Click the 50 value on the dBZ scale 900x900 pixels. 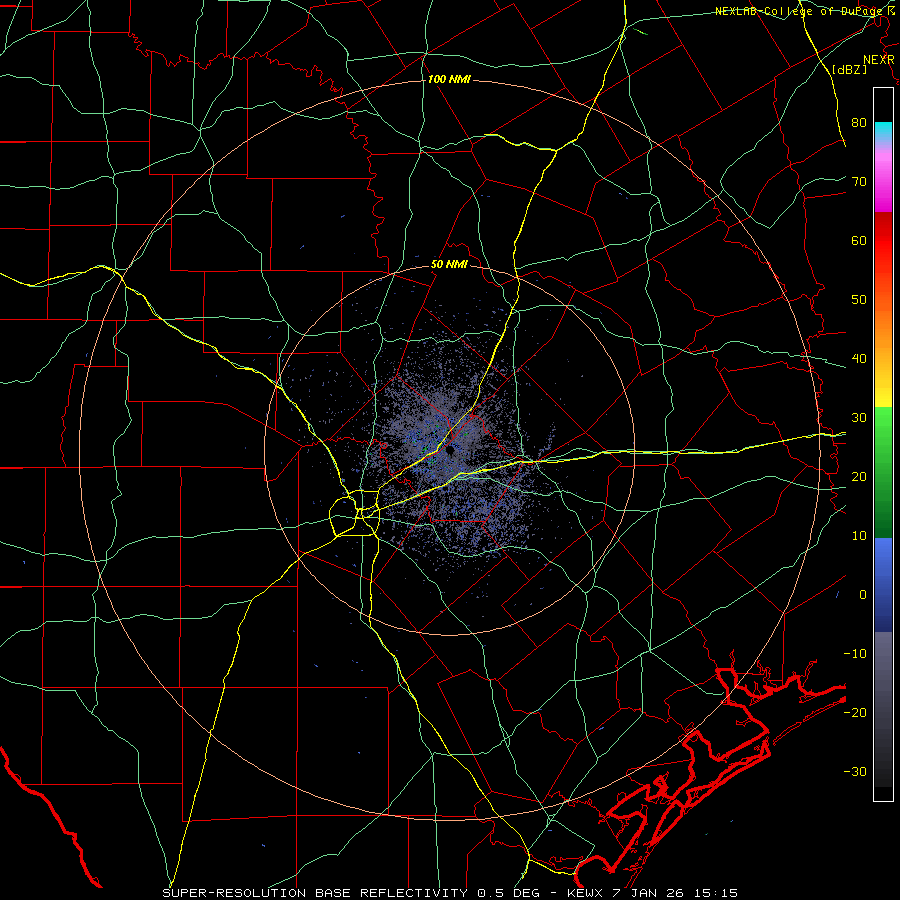(x=859, y=300)
